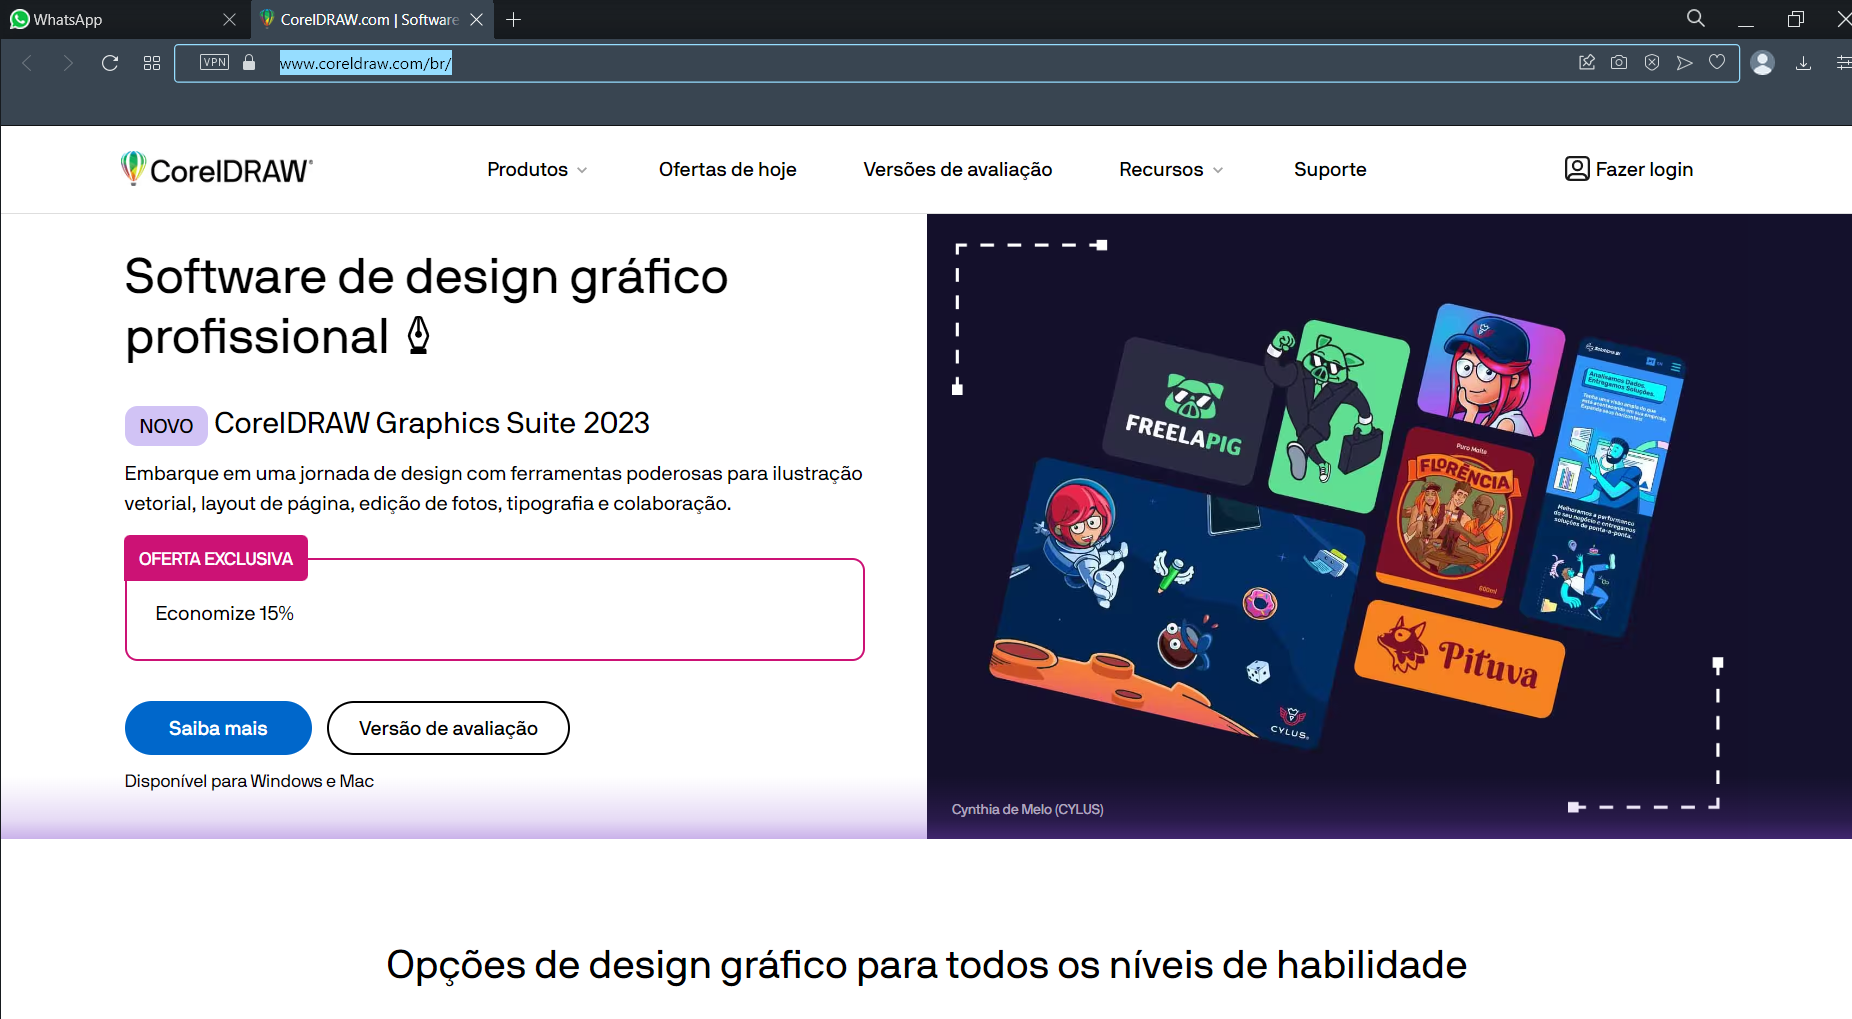This screenshot has width=1852, height=1019.
Task: Click the Pituva orange artwork card
Action: click(x=1459, y=659)
